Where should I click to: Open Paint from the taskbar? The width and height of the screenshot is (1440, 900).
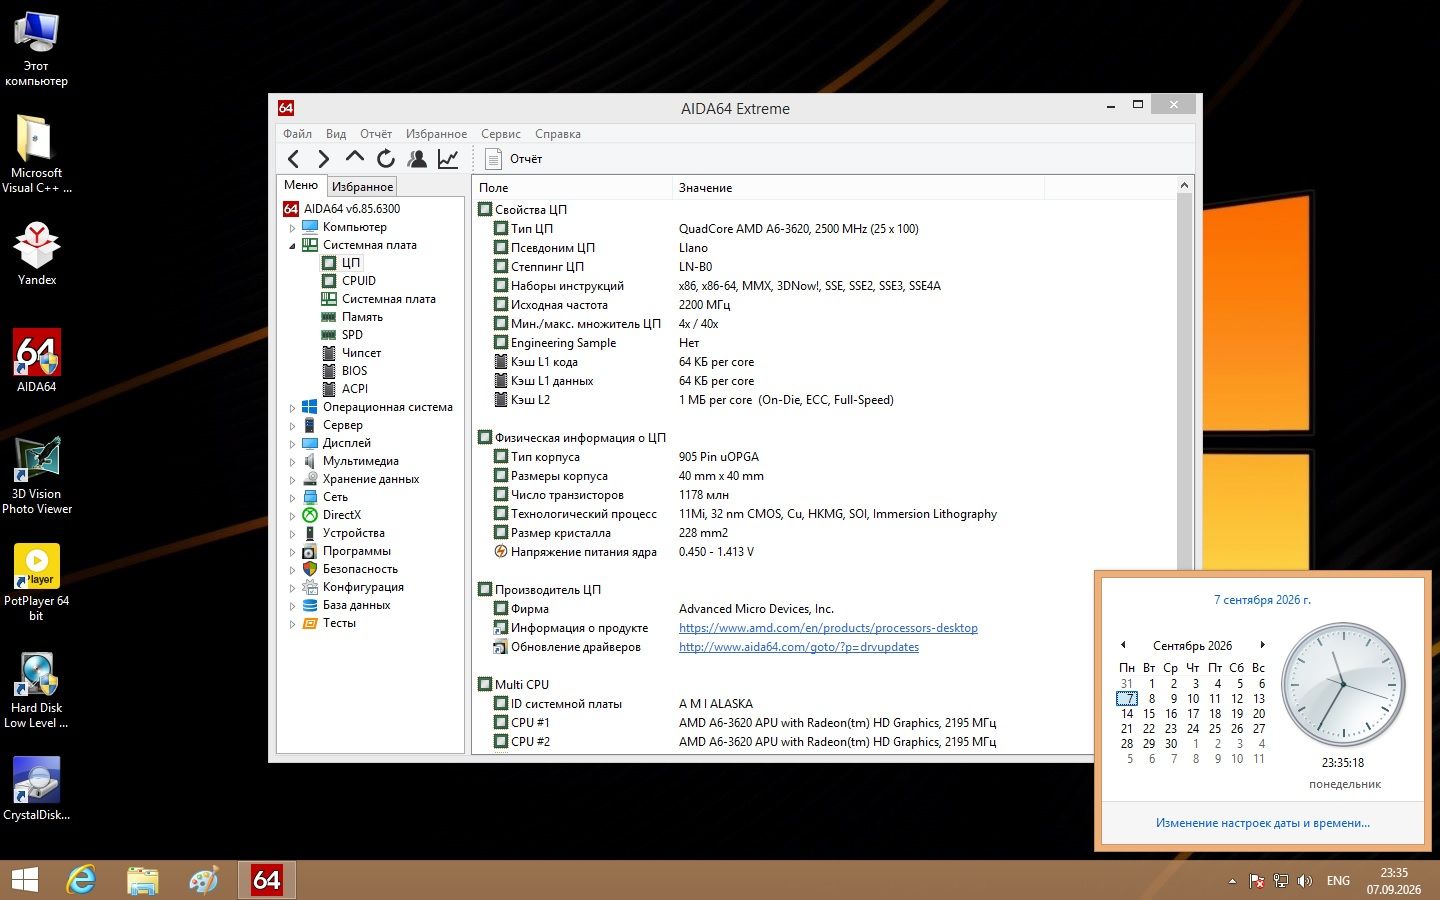[204, 880]
